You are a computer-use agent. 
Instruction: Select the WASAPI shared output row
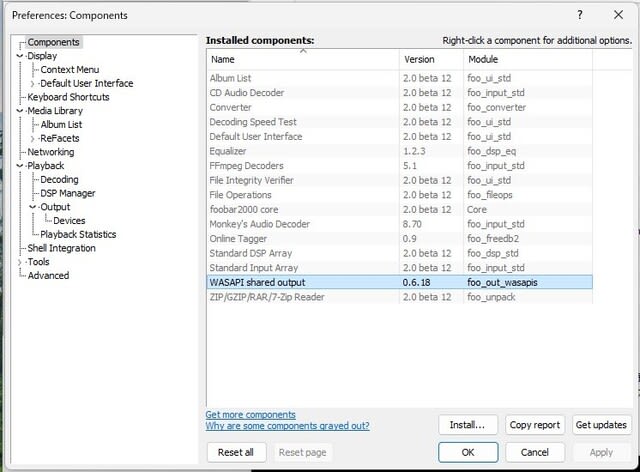400,283
